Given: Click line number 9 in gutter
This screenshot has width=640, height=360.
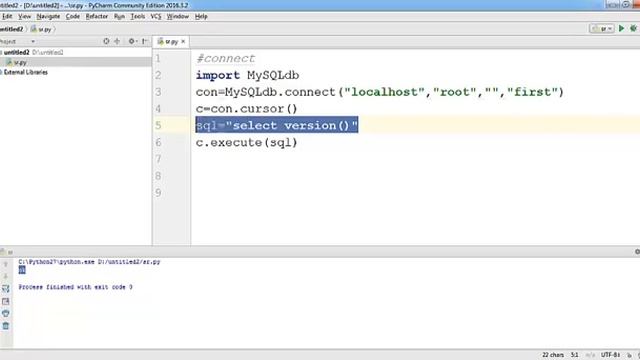Looking at the screenshot, I should coord(158,193).
